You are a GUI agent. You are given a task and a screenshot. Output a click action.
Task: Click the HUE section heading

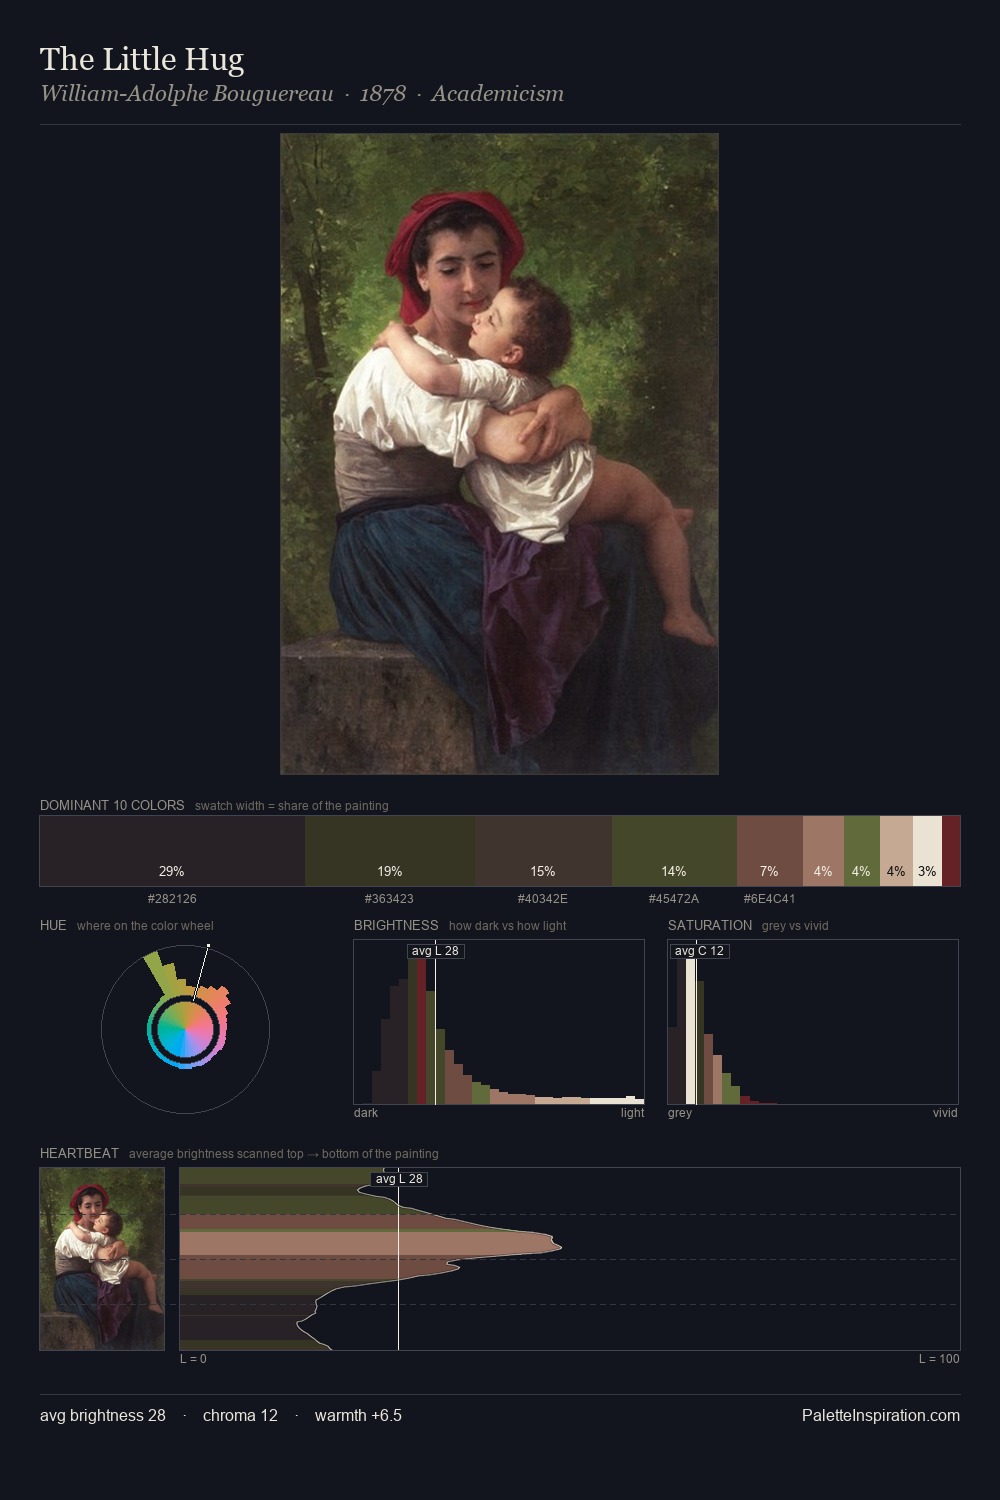coord(53,925)
